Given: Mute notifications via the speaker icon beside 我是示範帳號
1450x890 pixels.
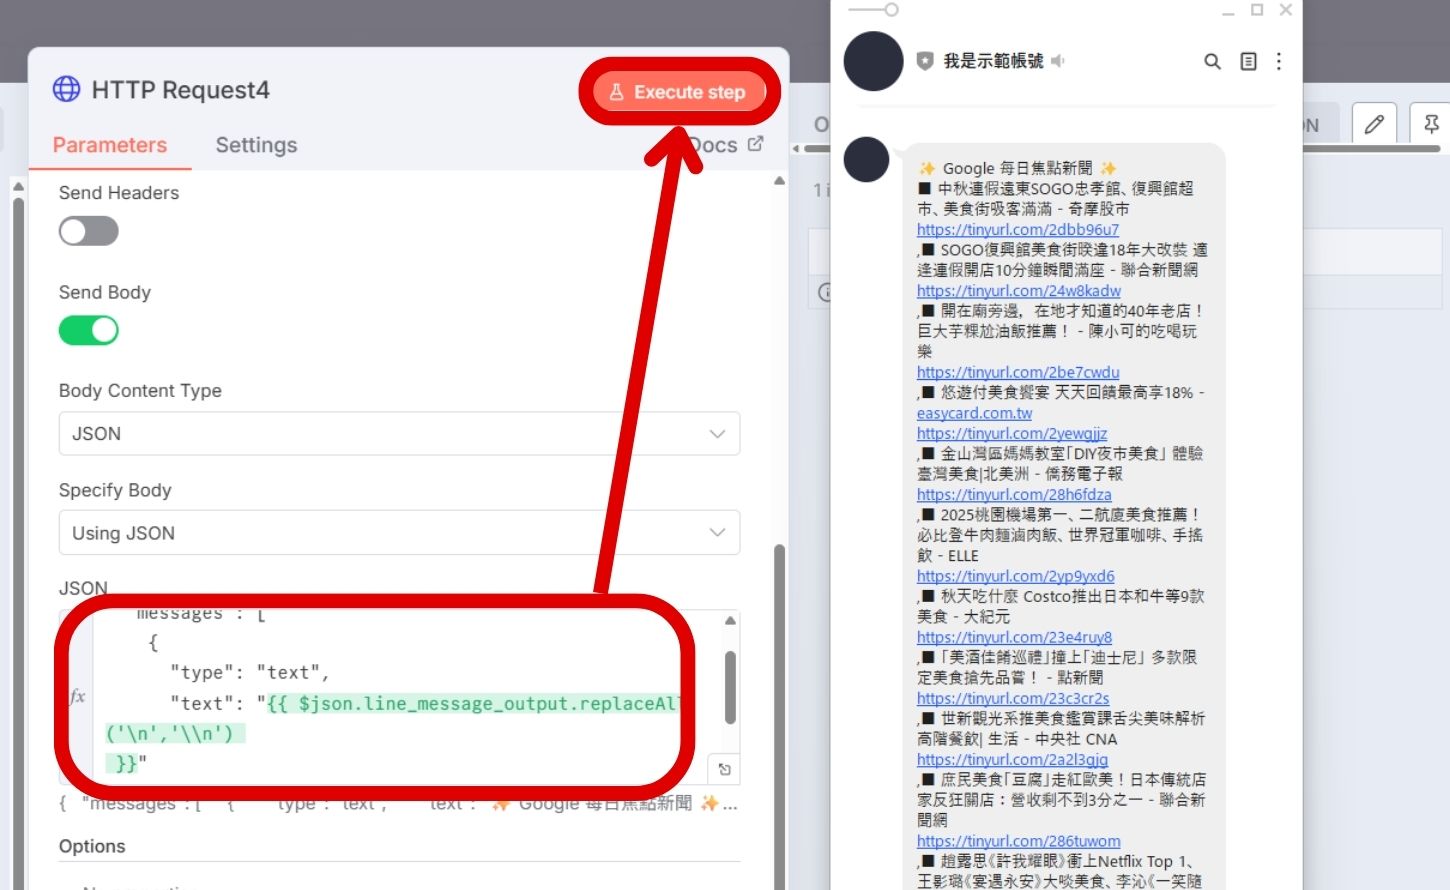Looking at the screenshot, I should click(x=1058, y=61).
